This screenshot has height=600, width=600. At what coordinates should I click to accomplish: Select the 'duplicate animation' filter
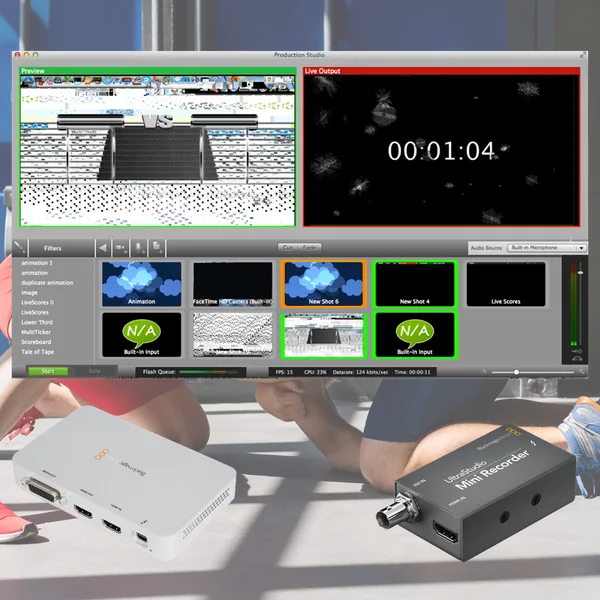[47, 283]
